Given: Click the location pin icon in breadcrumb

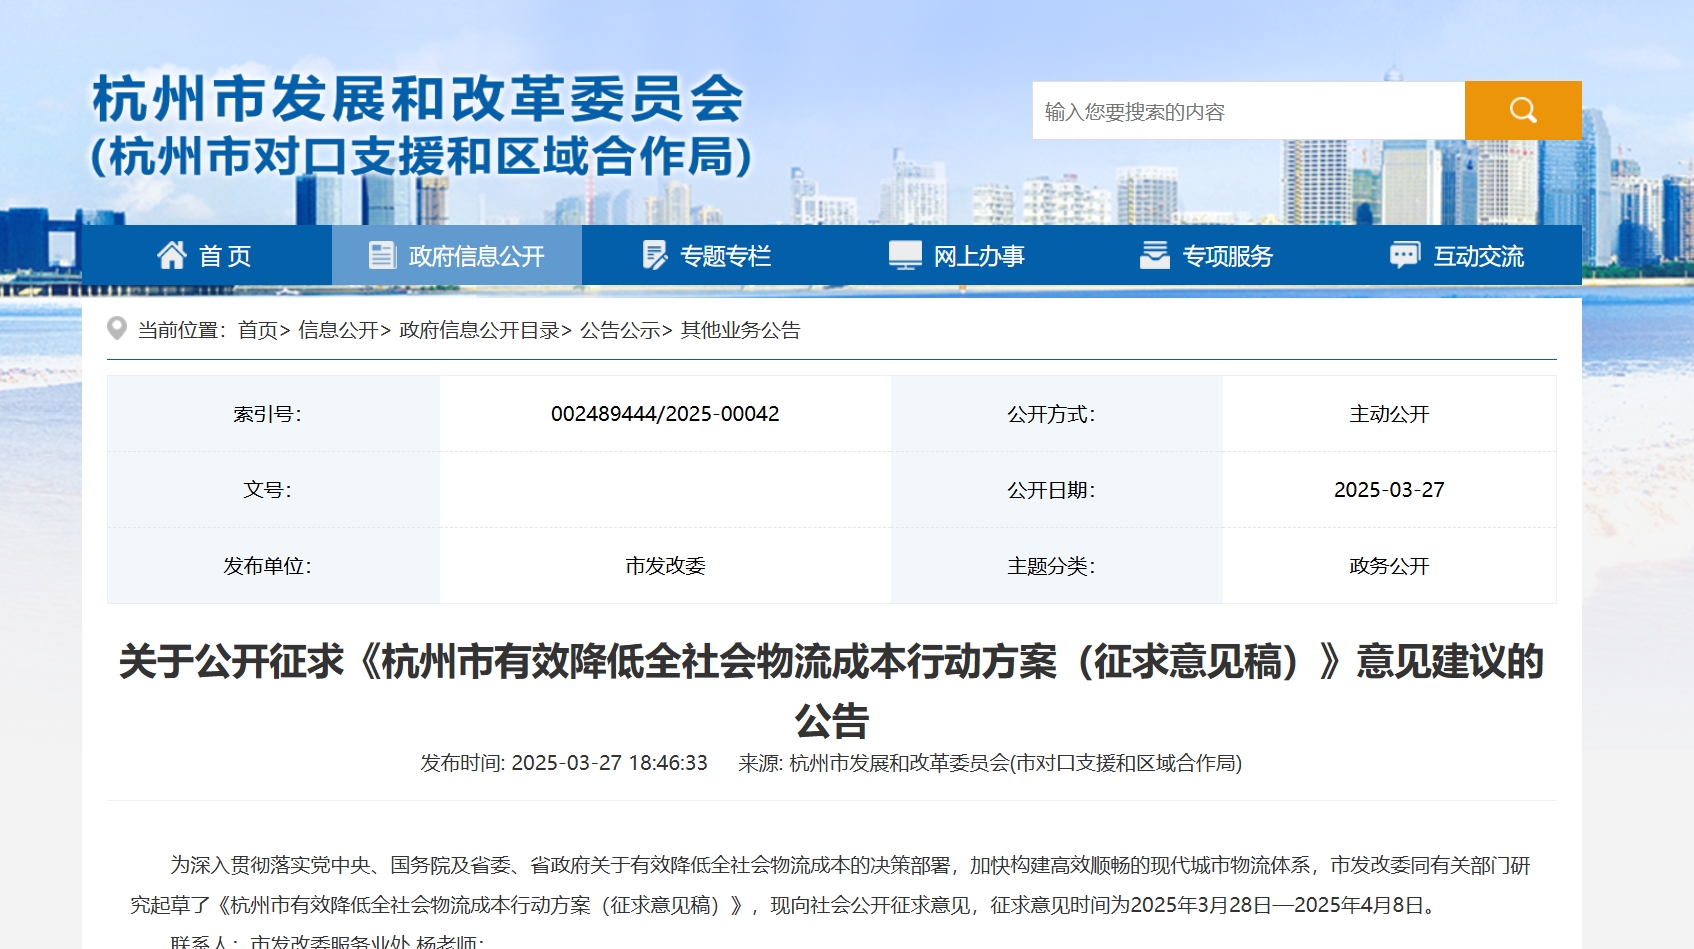Looking at the screenshot, I should click(117, 329).
